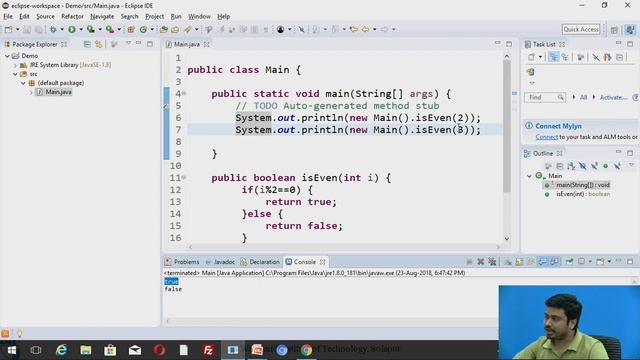The width and height of the screenshot is (640, 360).
Task: Toggle Hide Fields in Outline toolbar
Action: pyautogui.click(x=582, y=166)
